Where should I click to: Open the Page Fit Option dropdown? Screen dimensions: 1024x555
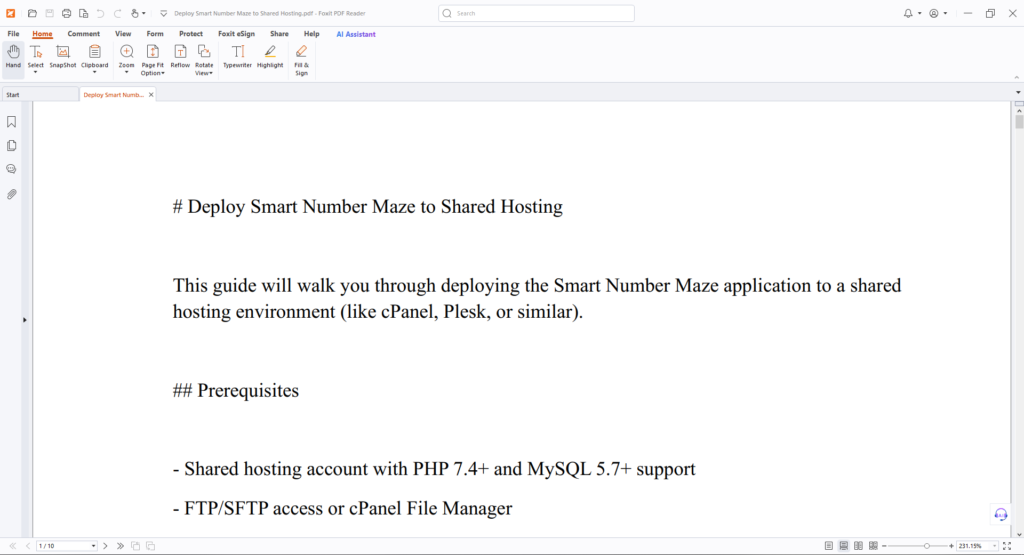tap(152, 73)
